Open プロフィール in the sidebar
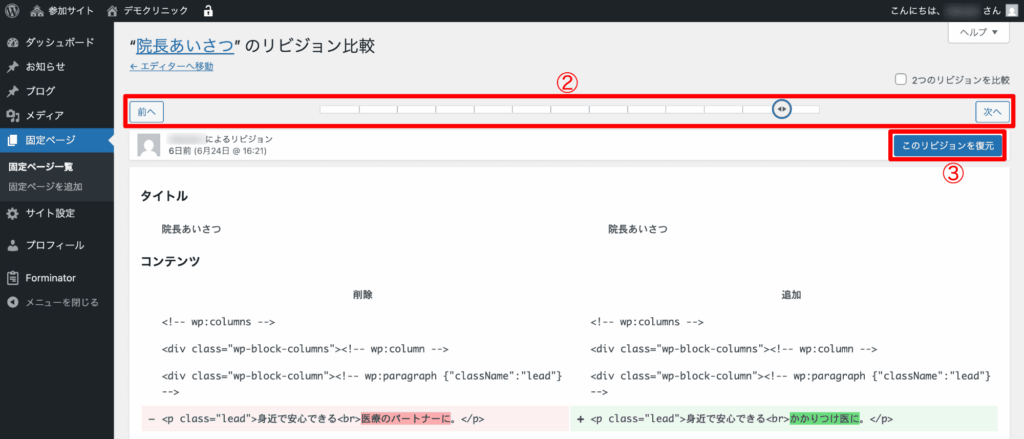 pyautogui.click(x=54, y=245)
